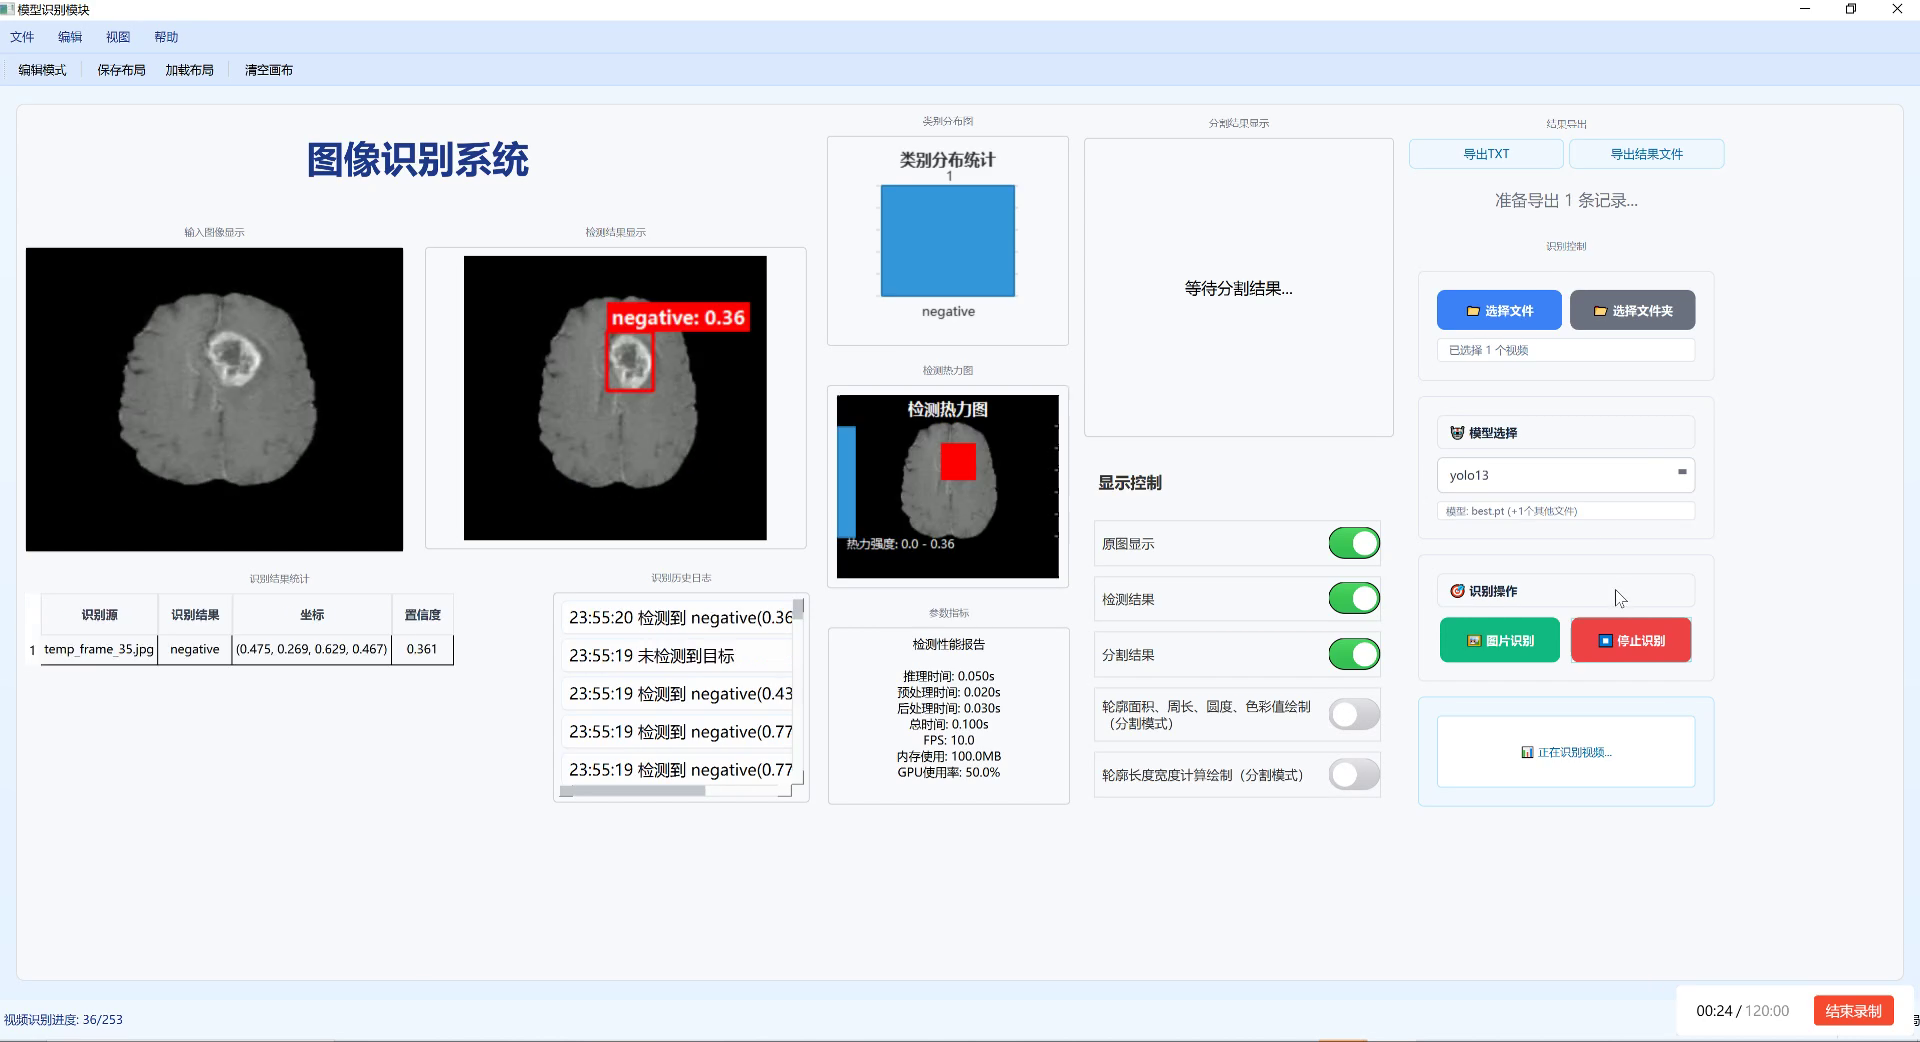Click 清空画布 toolbar item
The height and width of the screenshot is (1042, 1920).
tap(269, 70)
